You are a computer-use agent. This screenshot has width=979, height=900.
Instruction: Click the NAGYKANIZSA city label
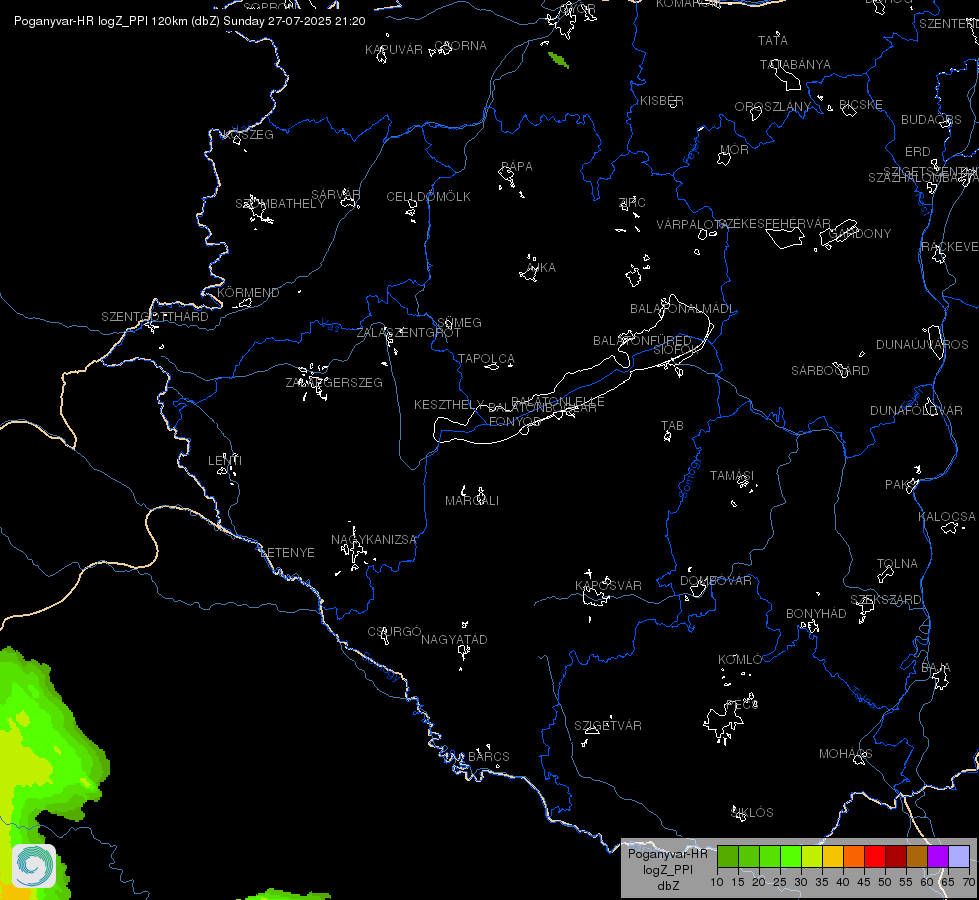(x=373, y=540)
